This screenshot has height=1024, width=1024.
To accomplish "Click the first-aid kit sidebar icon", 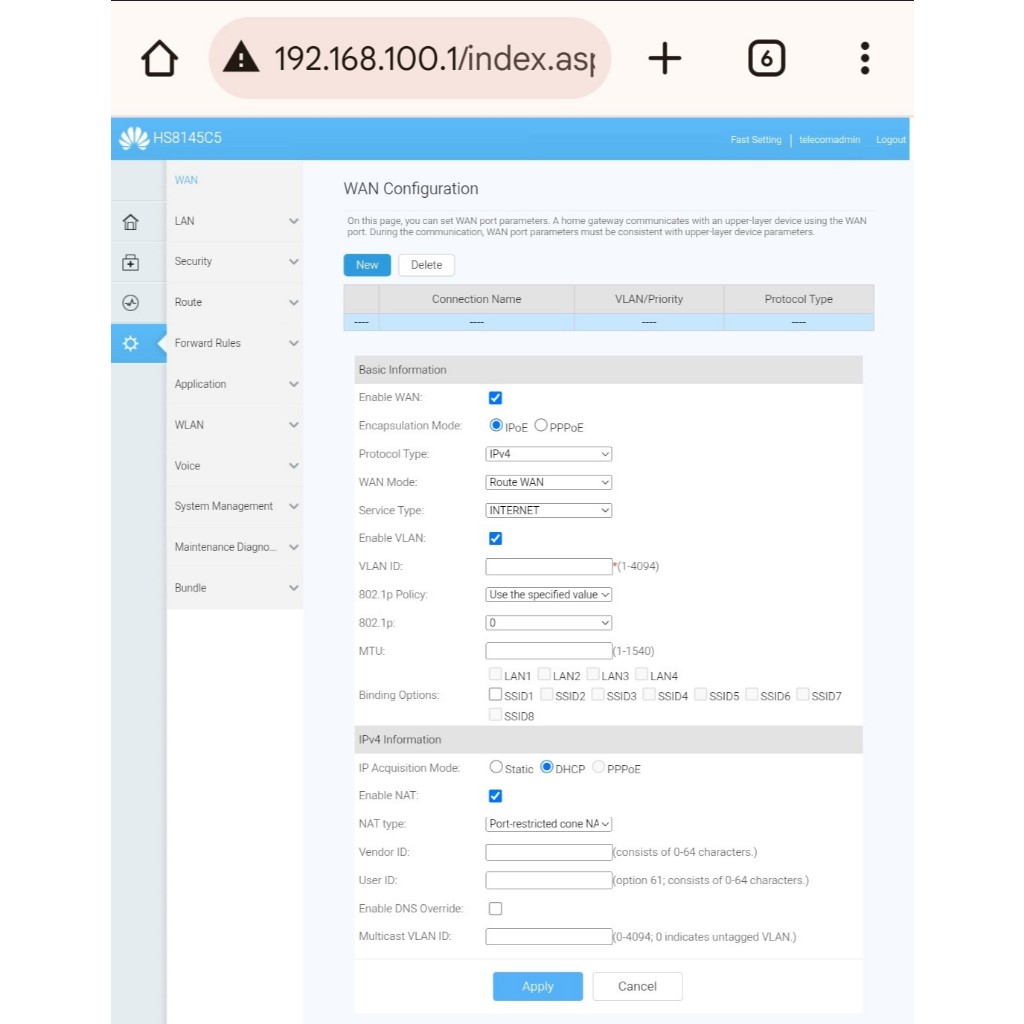I will pos(130,263).
